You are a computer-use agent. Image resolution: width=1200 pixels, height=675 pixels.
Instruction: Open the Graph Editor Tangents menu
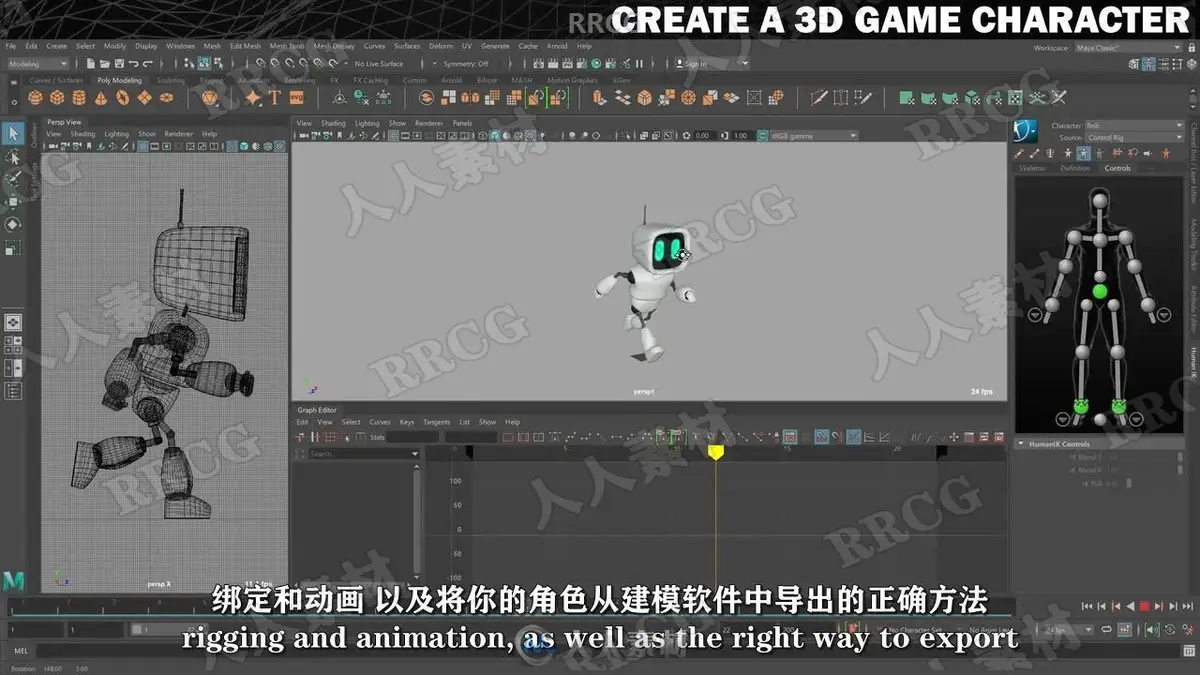tap(437, 422)
